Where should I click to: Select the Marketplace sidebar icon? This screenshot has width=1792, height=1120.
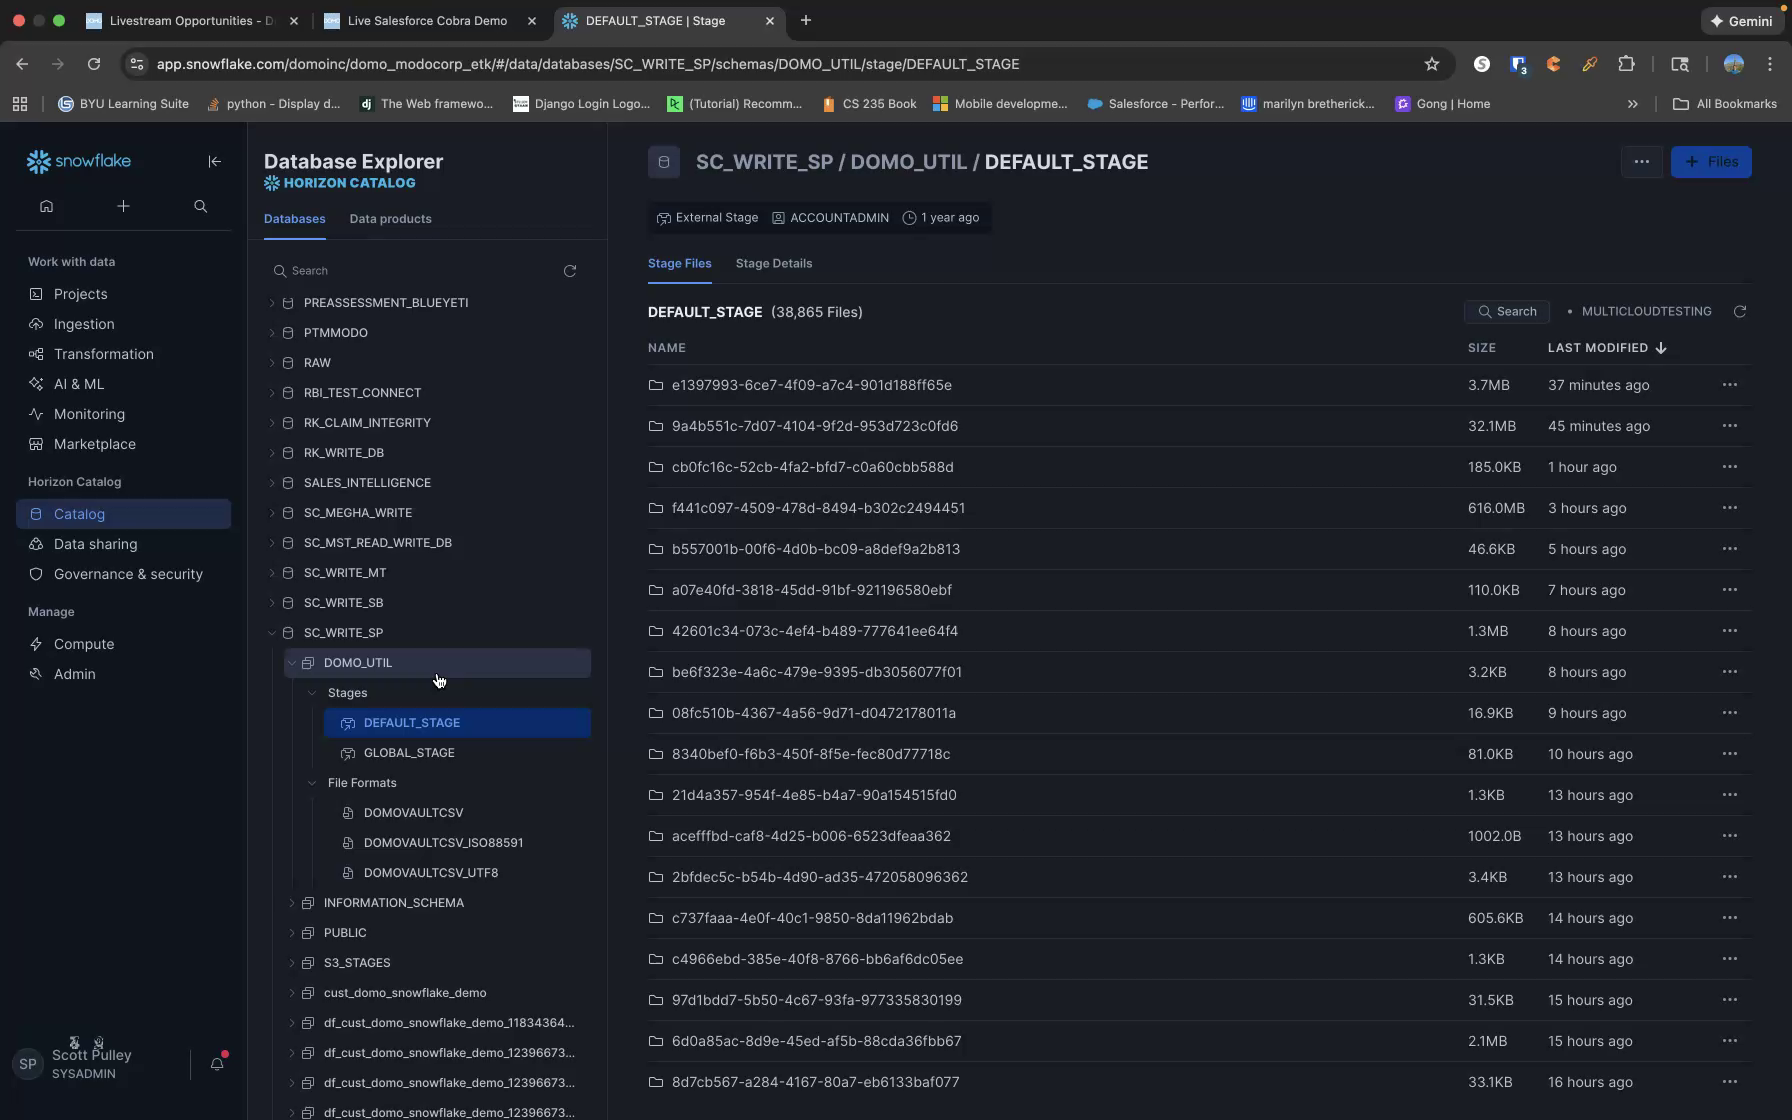[35, 444]
